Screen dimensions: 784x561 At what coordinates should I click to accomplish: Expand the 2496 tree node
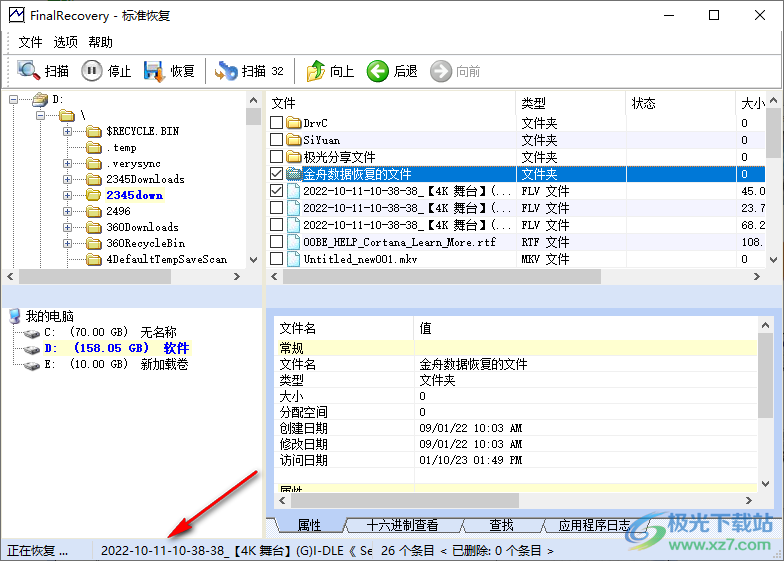point(68,212)
